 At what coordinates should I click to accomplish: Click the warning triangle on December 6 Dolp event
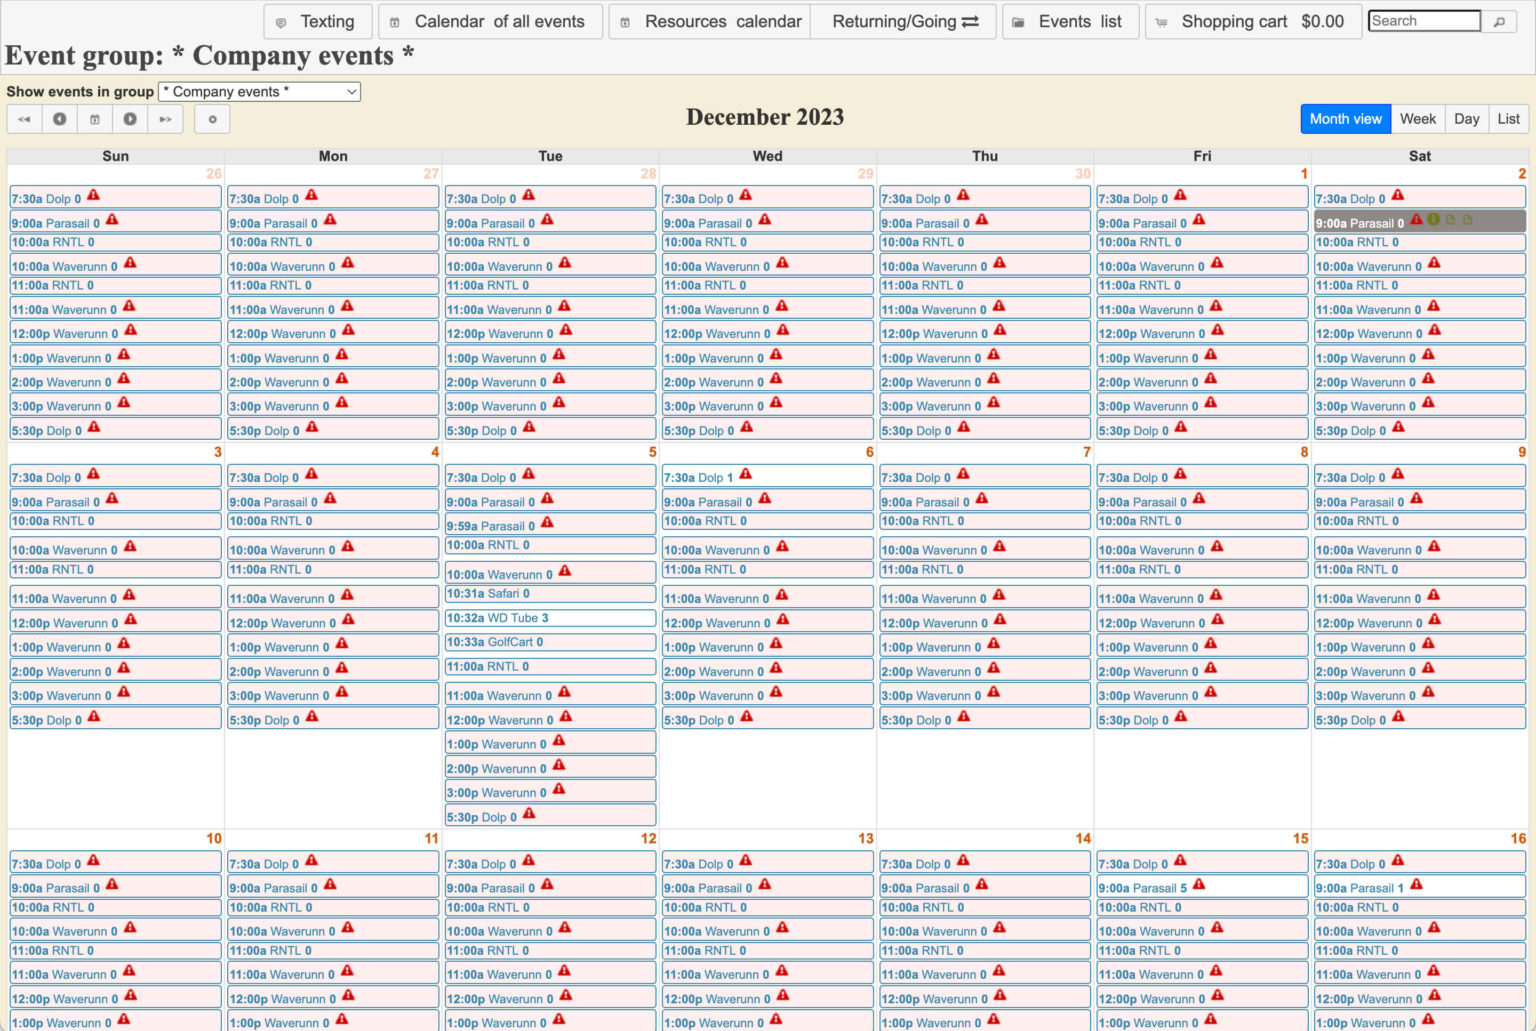click(x=744, y=473)
